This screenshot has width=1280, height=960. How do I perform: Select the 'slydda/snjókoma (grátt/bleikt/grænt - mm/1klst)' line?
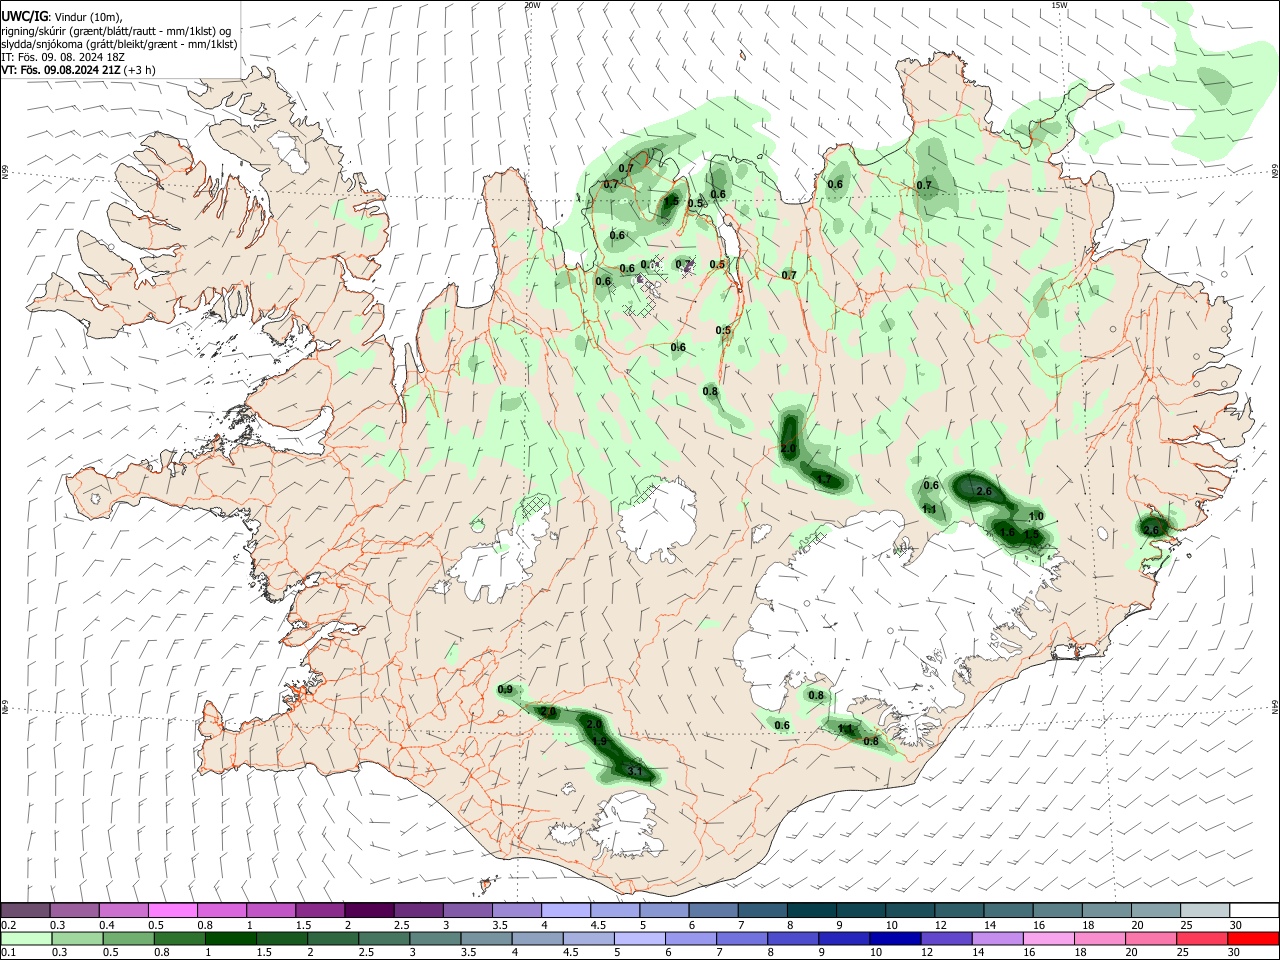point(119,44)
